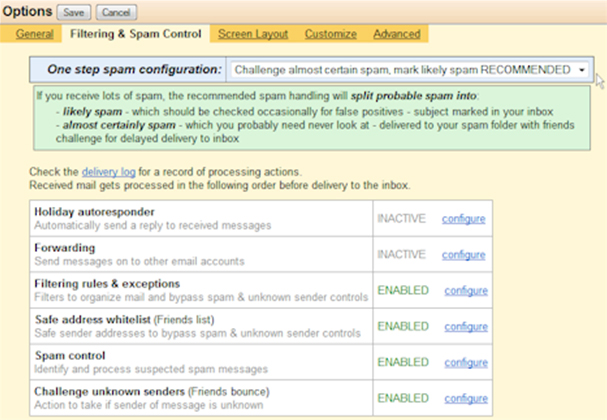Viewport: 607px width, 420px height.
Task: Click the INACTIVE status for Holiday autoresponder
Action: (x=402, y=219)
